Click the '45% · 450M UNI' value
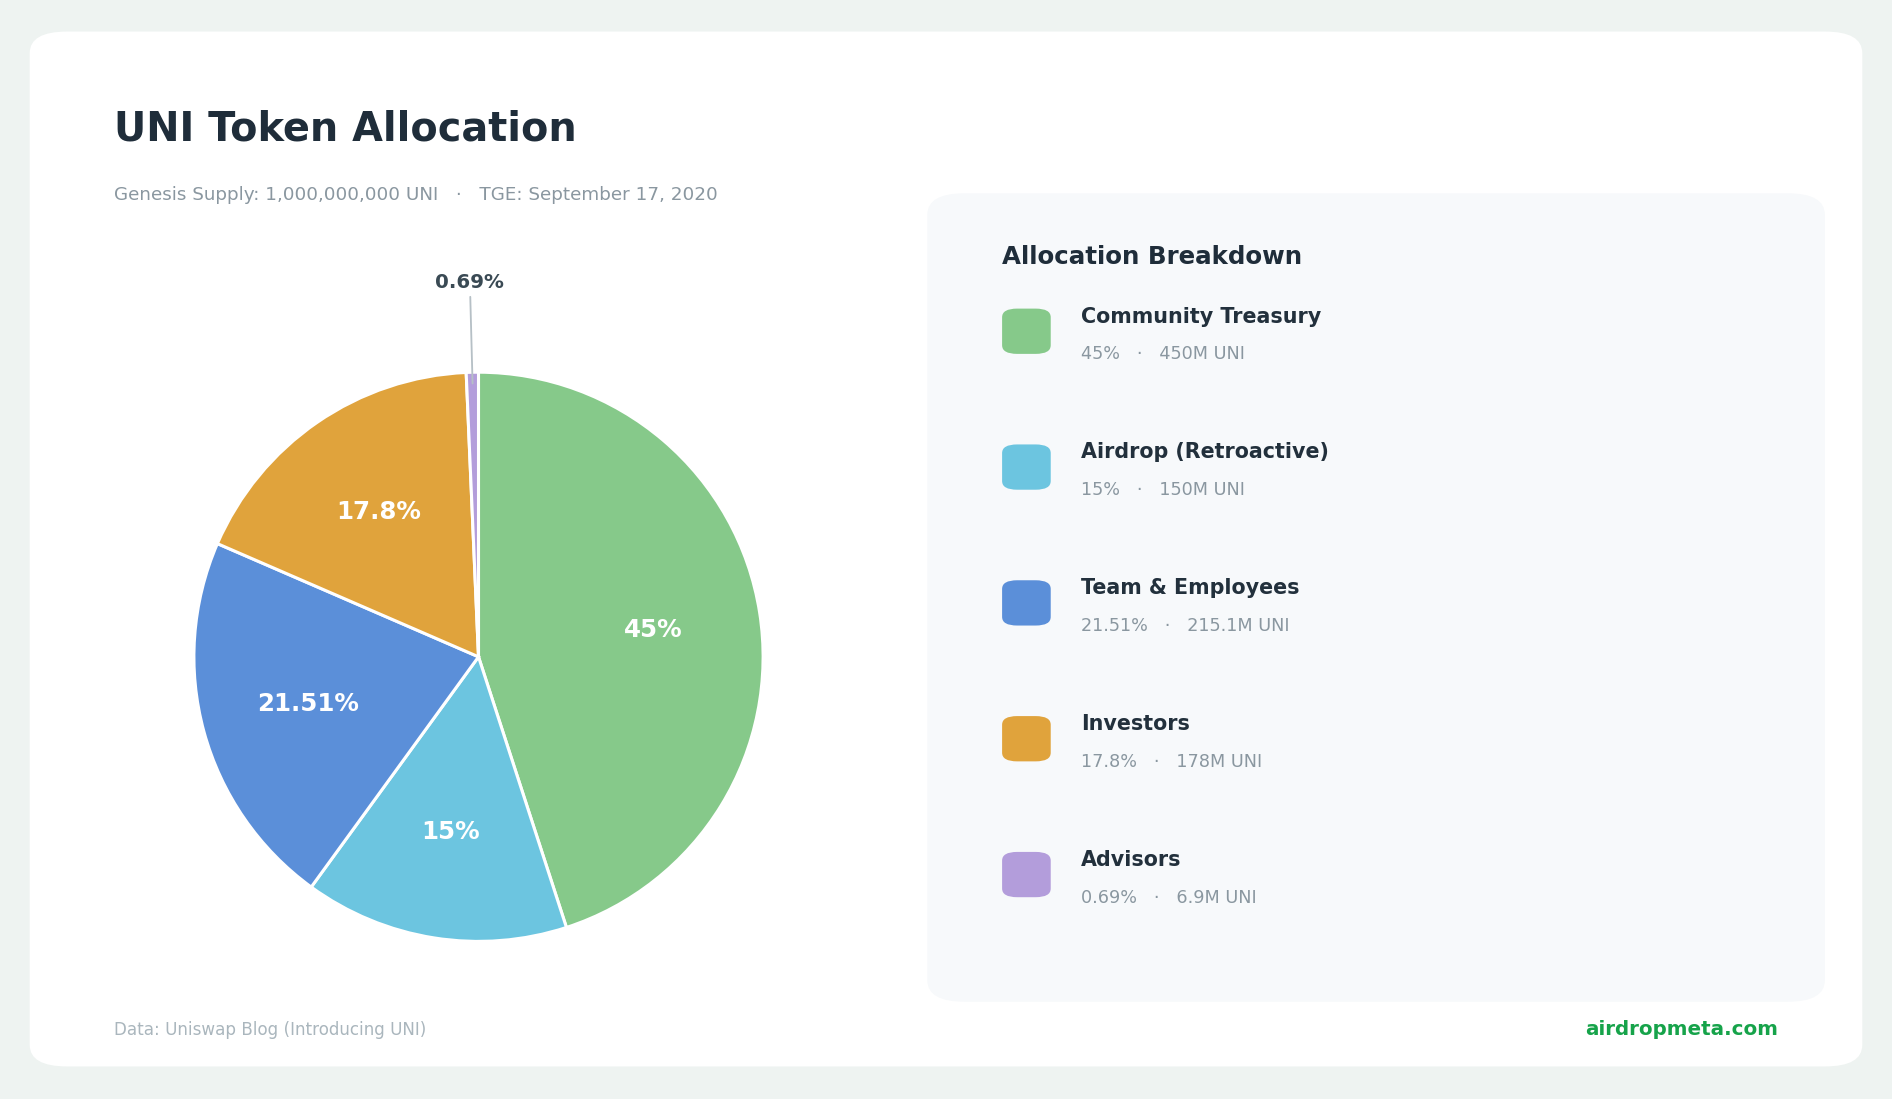Viewport: 1892px width, 1099px height. [x=1162, y=354]
